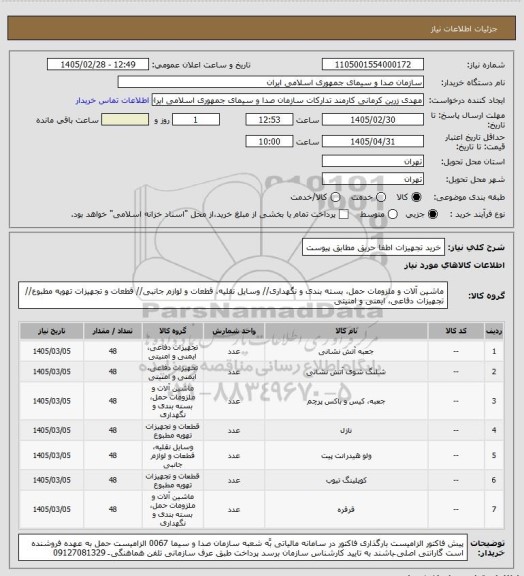Screen dimensions: 524x576
Task: Click the yellow hours remaining field
Action: (125, 120)
